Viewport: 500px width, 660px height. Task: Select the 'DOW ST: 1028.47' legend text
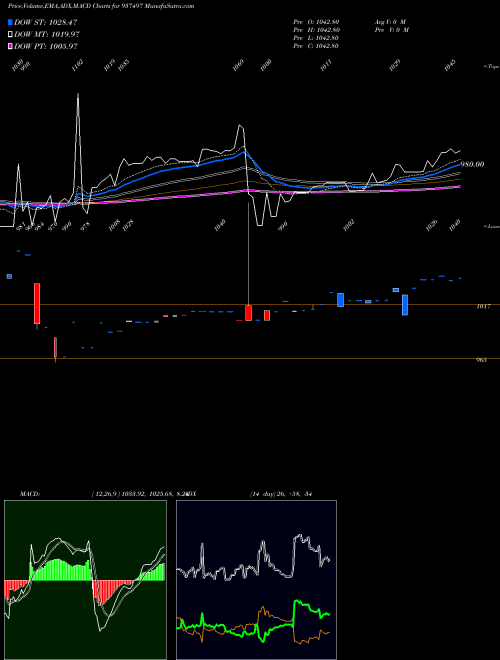[45, 22]
